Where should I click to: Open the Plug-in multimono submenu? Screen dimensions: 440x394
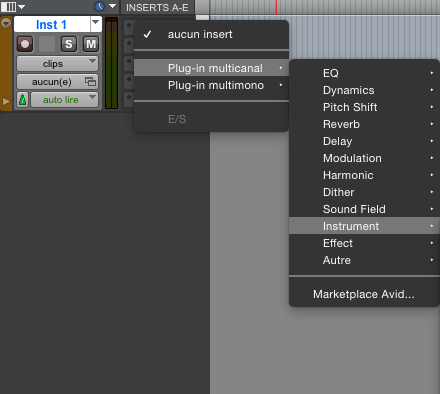tap(211, 85)
